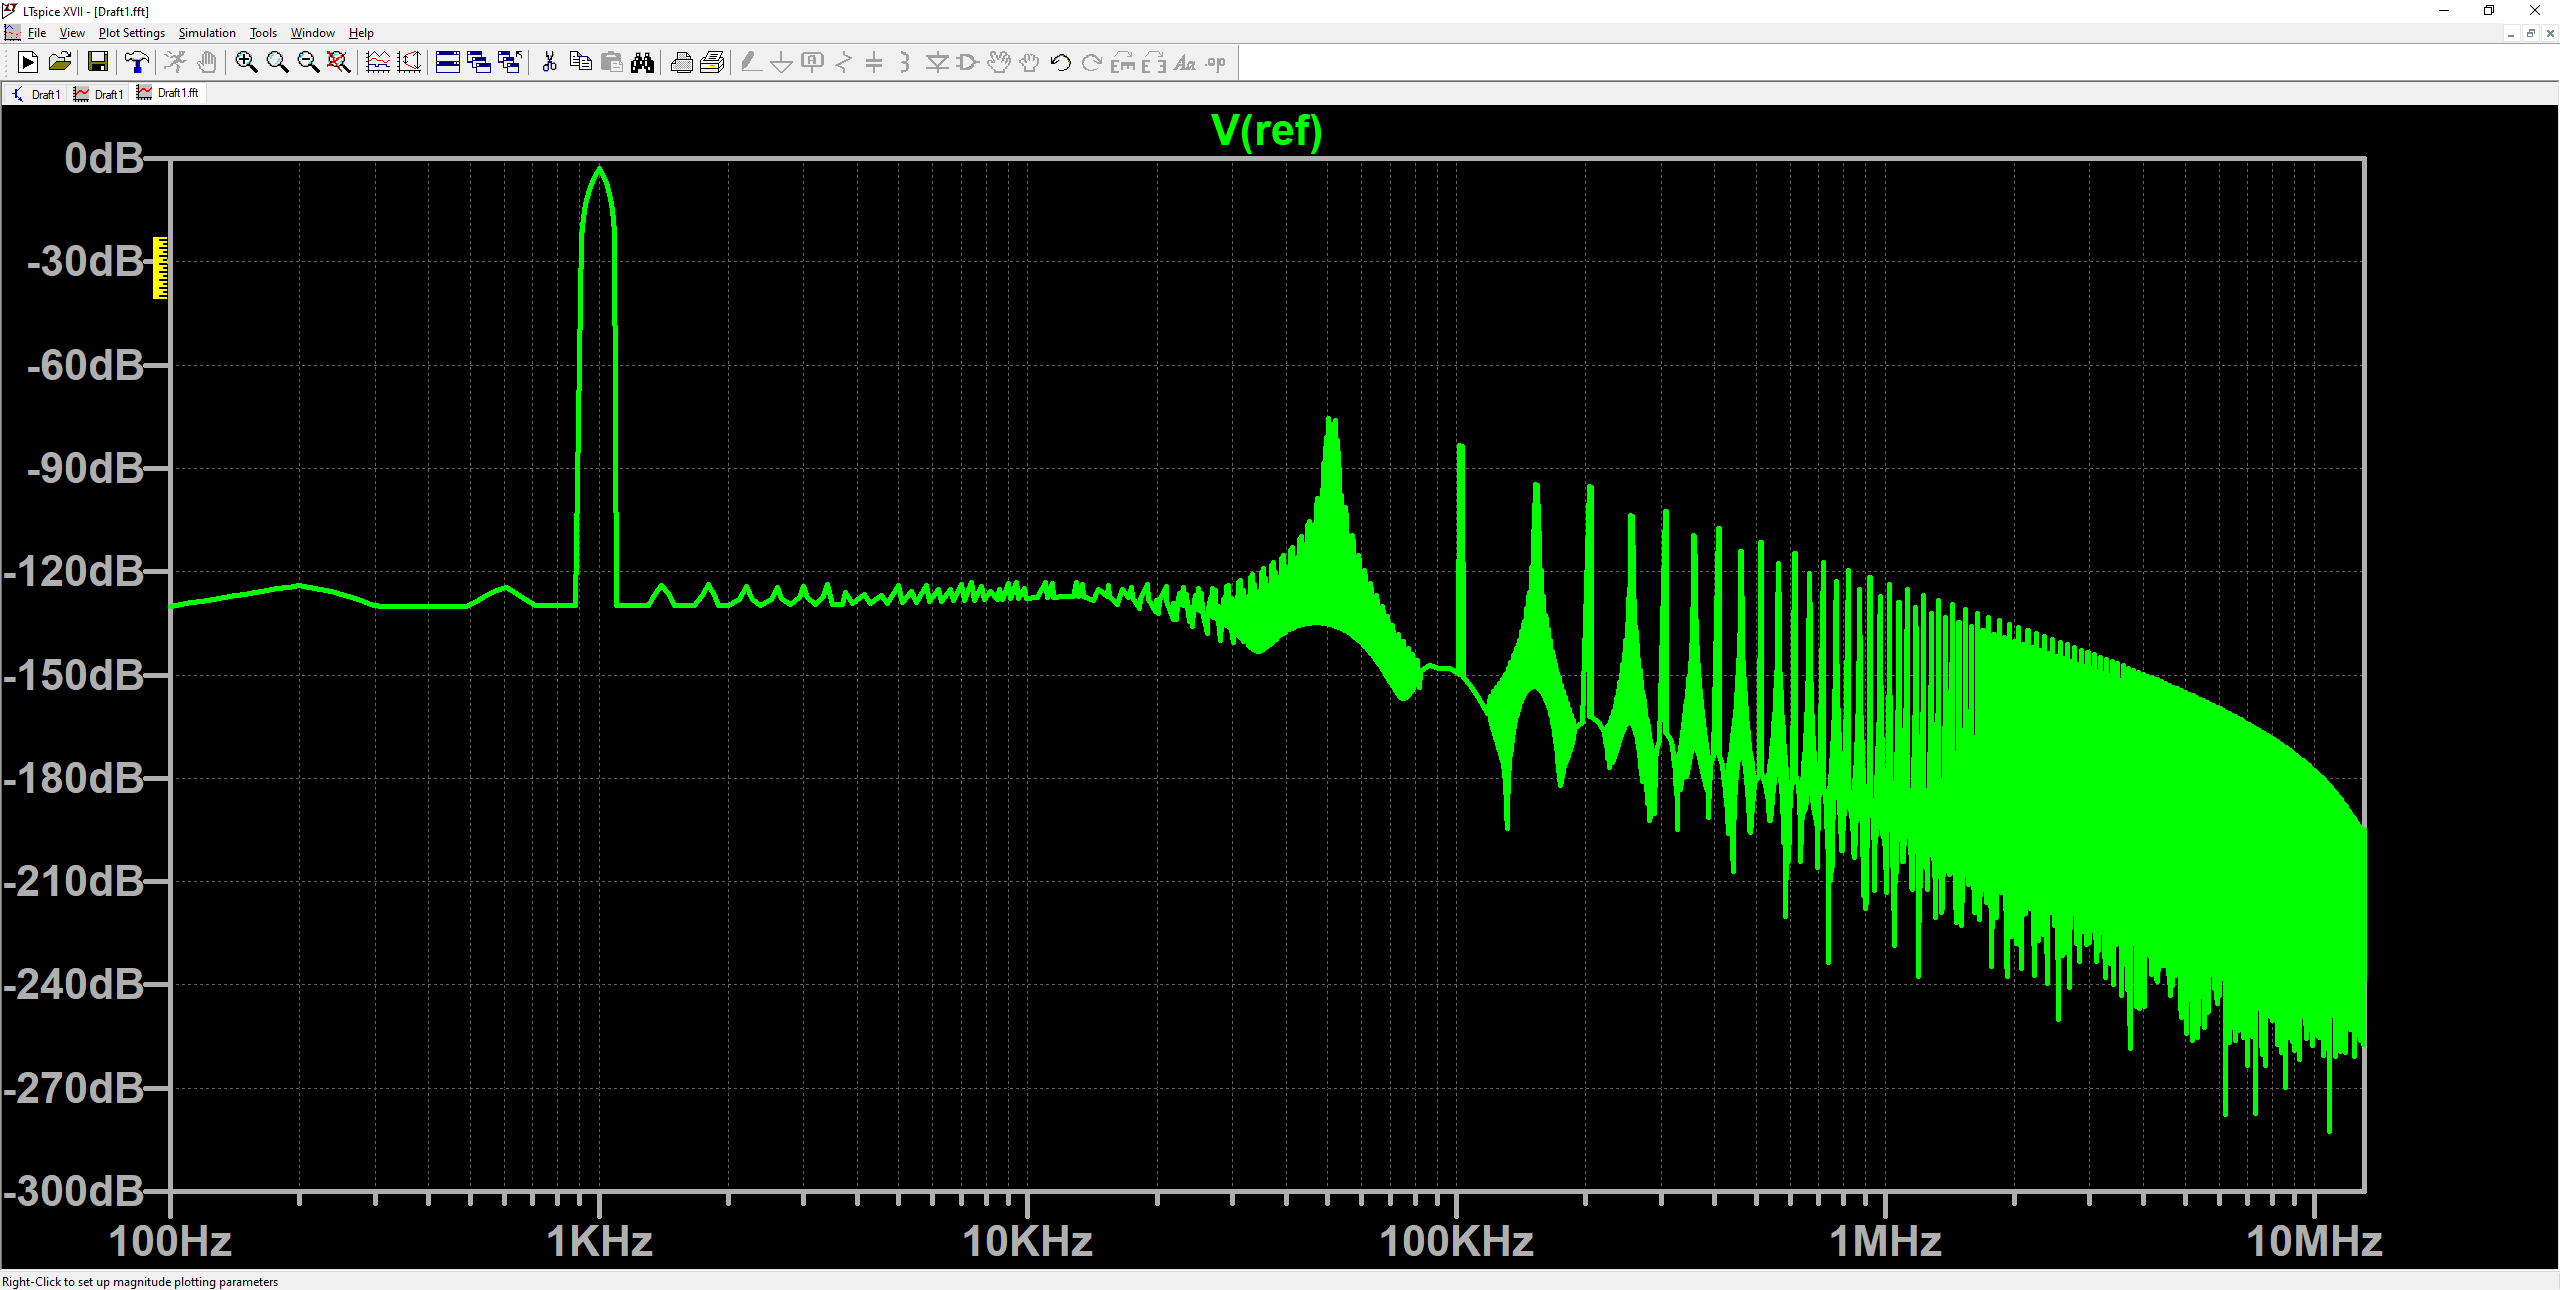Open a file with the folder icon
The height and width of the screenshot is (1290, 2560).
coord(60,63)
